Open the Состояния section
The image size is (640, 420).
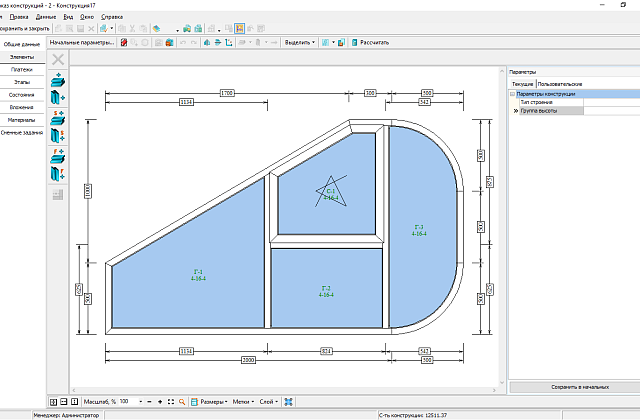(22, 95)
